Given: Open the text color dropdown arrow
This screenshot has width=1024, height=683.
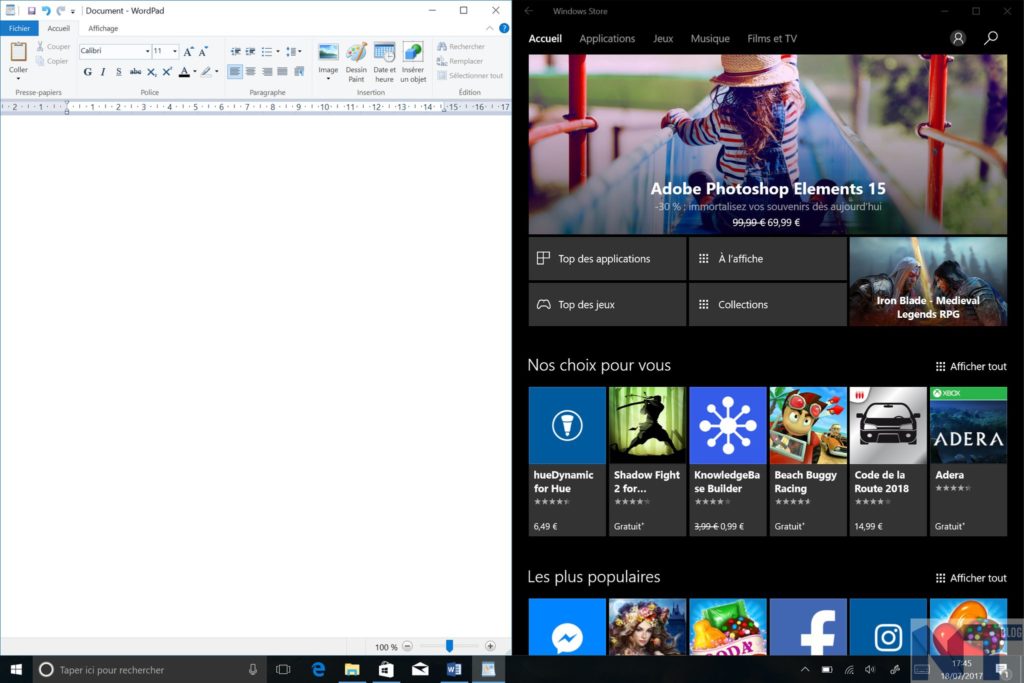Looking at the screenshot, I should [195, 72].
